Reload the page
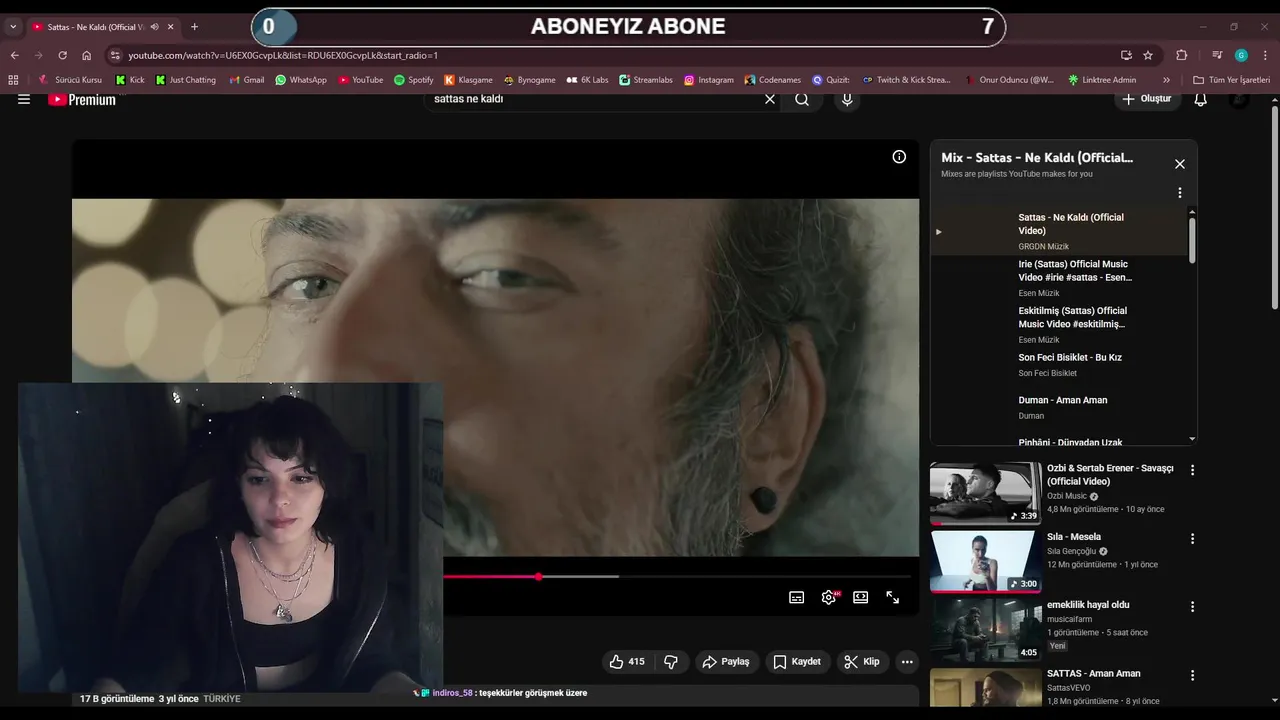Viewport: 1280px width, 720px height. [x=62, y=55]
